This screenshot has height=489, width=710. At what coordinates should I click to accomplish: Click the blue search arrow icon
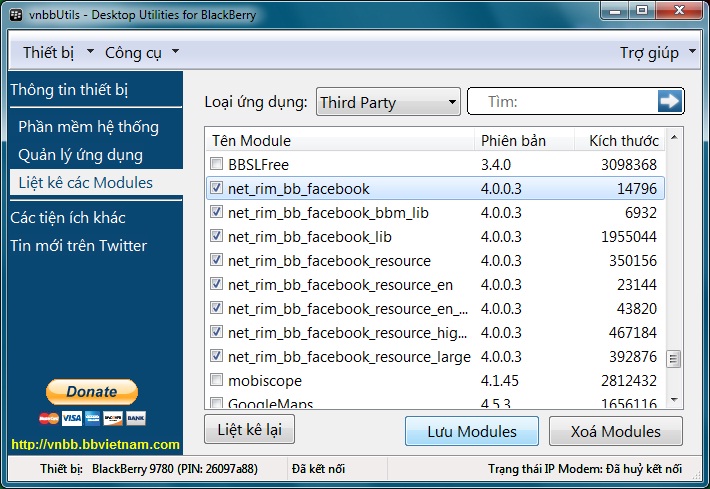[670, 101]
